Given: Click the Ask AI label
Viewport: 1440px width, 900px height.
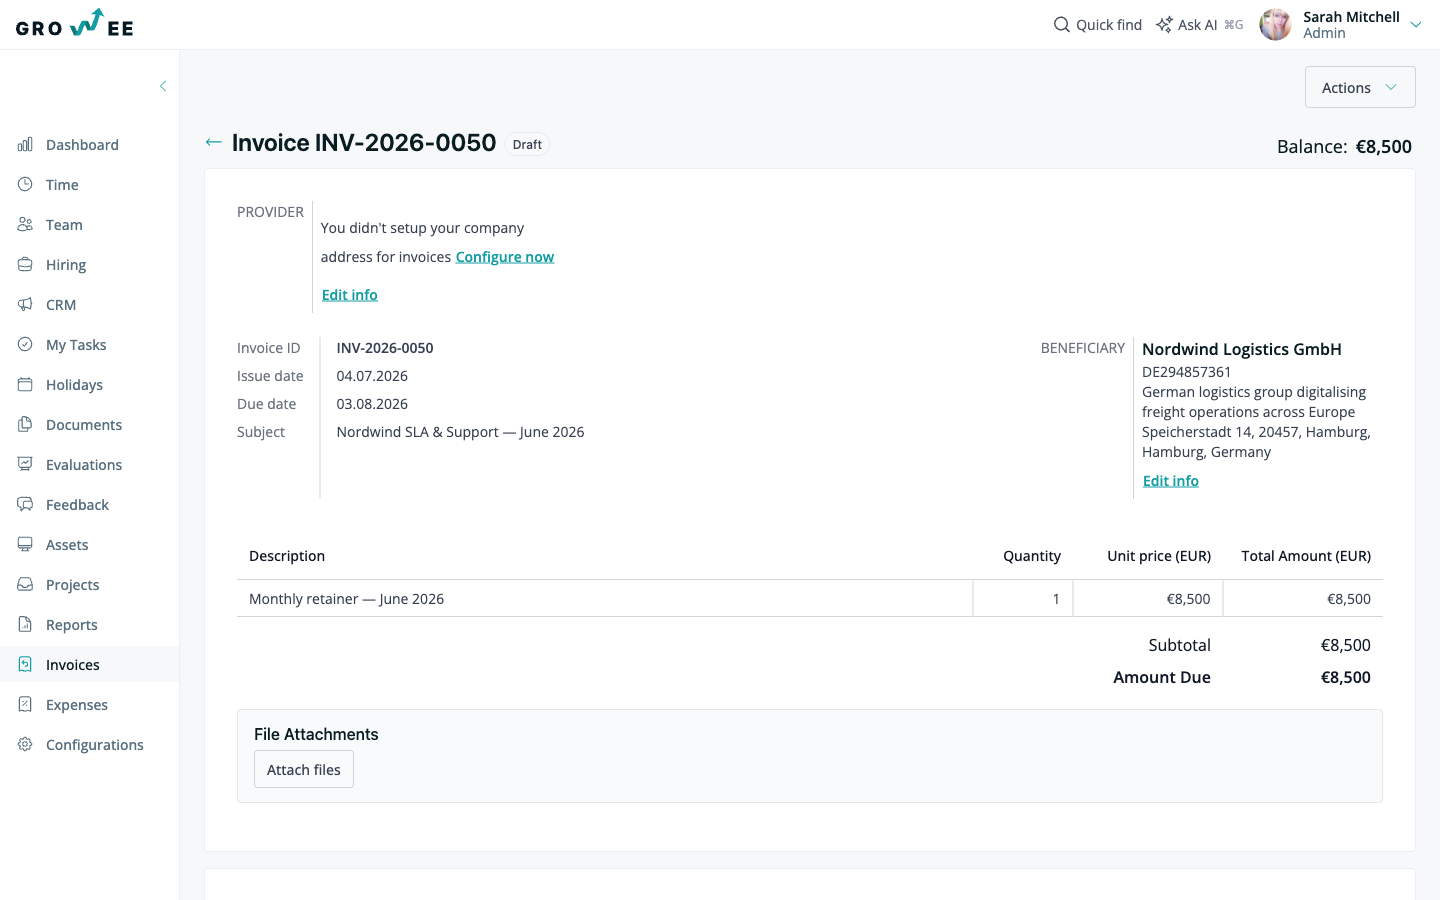Looking at the screenshot, I should point(1198,25).
